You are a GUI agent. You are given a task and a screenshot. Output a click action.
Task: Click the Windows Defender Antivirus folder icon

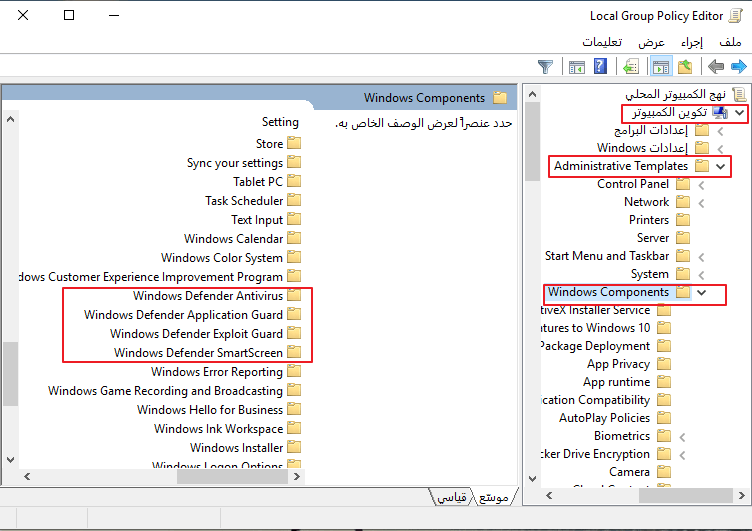click(x=294, y=295)
